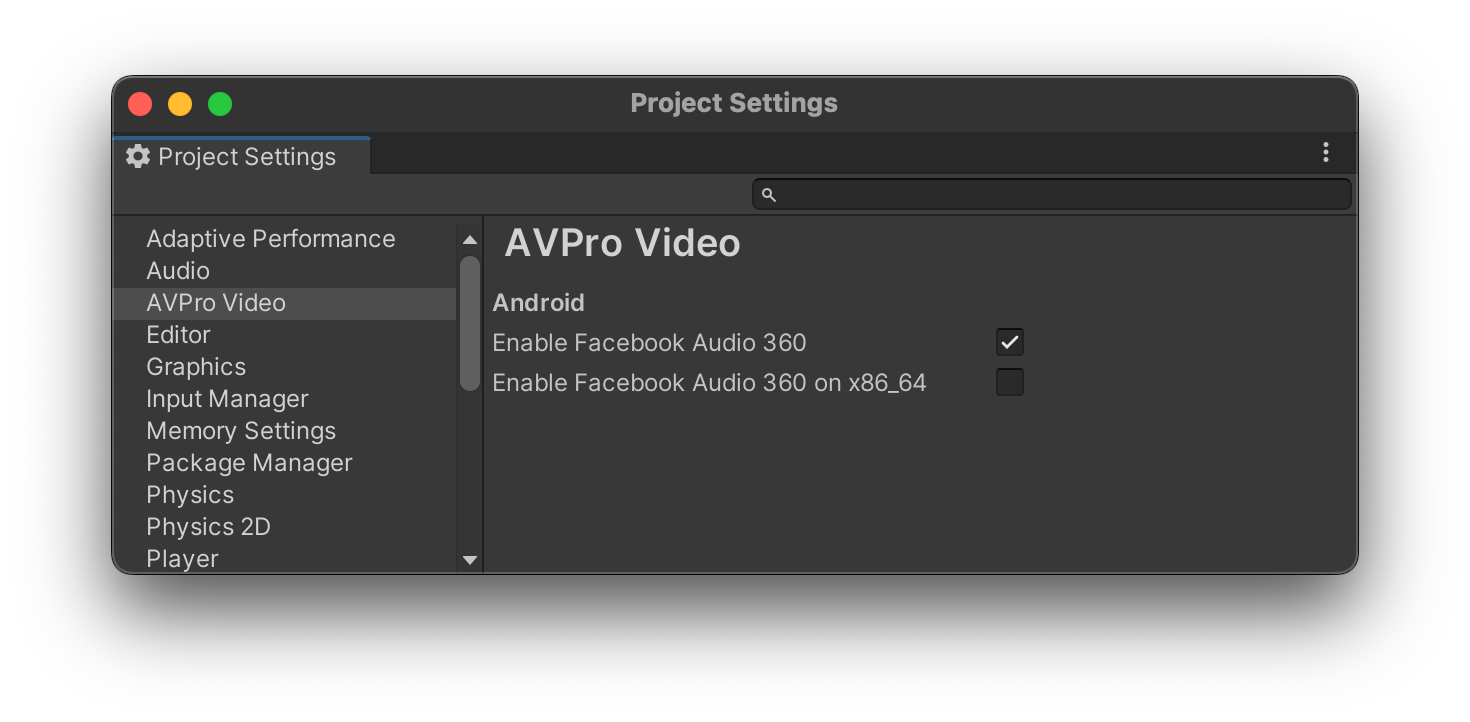Toggle the checked Android audio checkbox
This screenshot has height=722, width=1470.
1009,341
